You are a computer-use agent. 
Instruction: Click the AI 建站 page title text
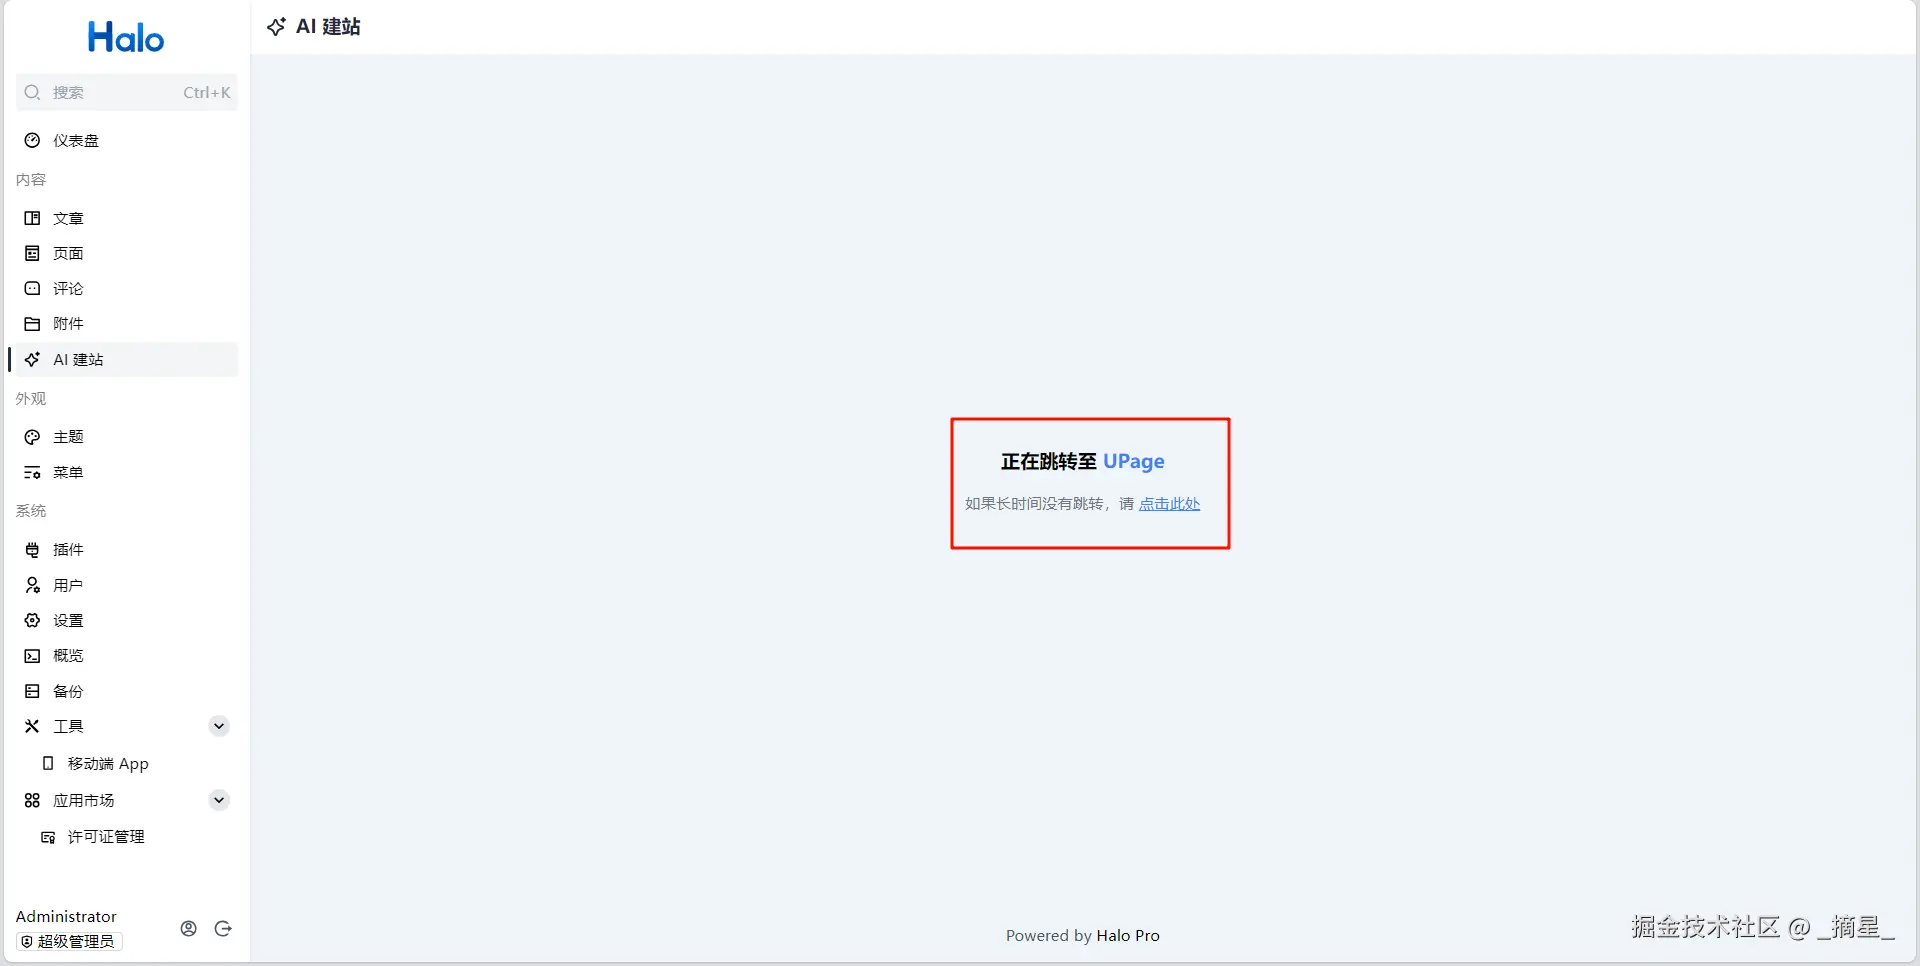[328, 27]
